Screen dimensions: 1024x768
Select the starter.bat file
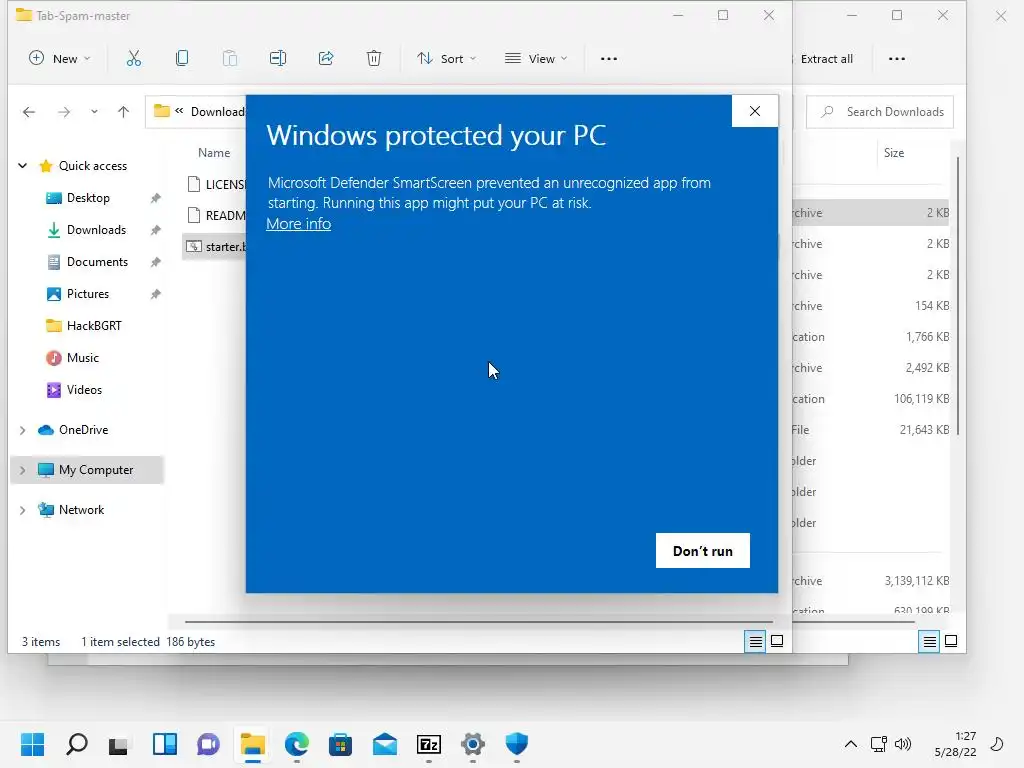click(216, 247)
